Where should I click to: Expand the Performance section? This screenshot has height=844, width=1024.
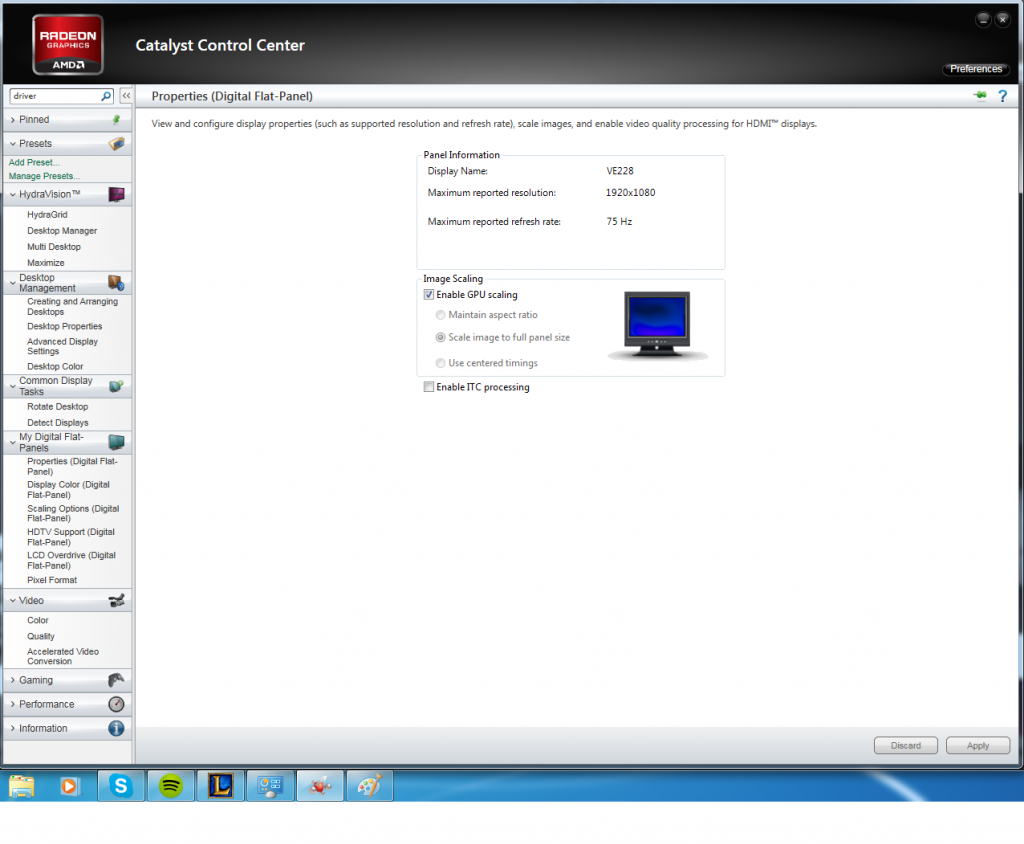coord(12,704)
